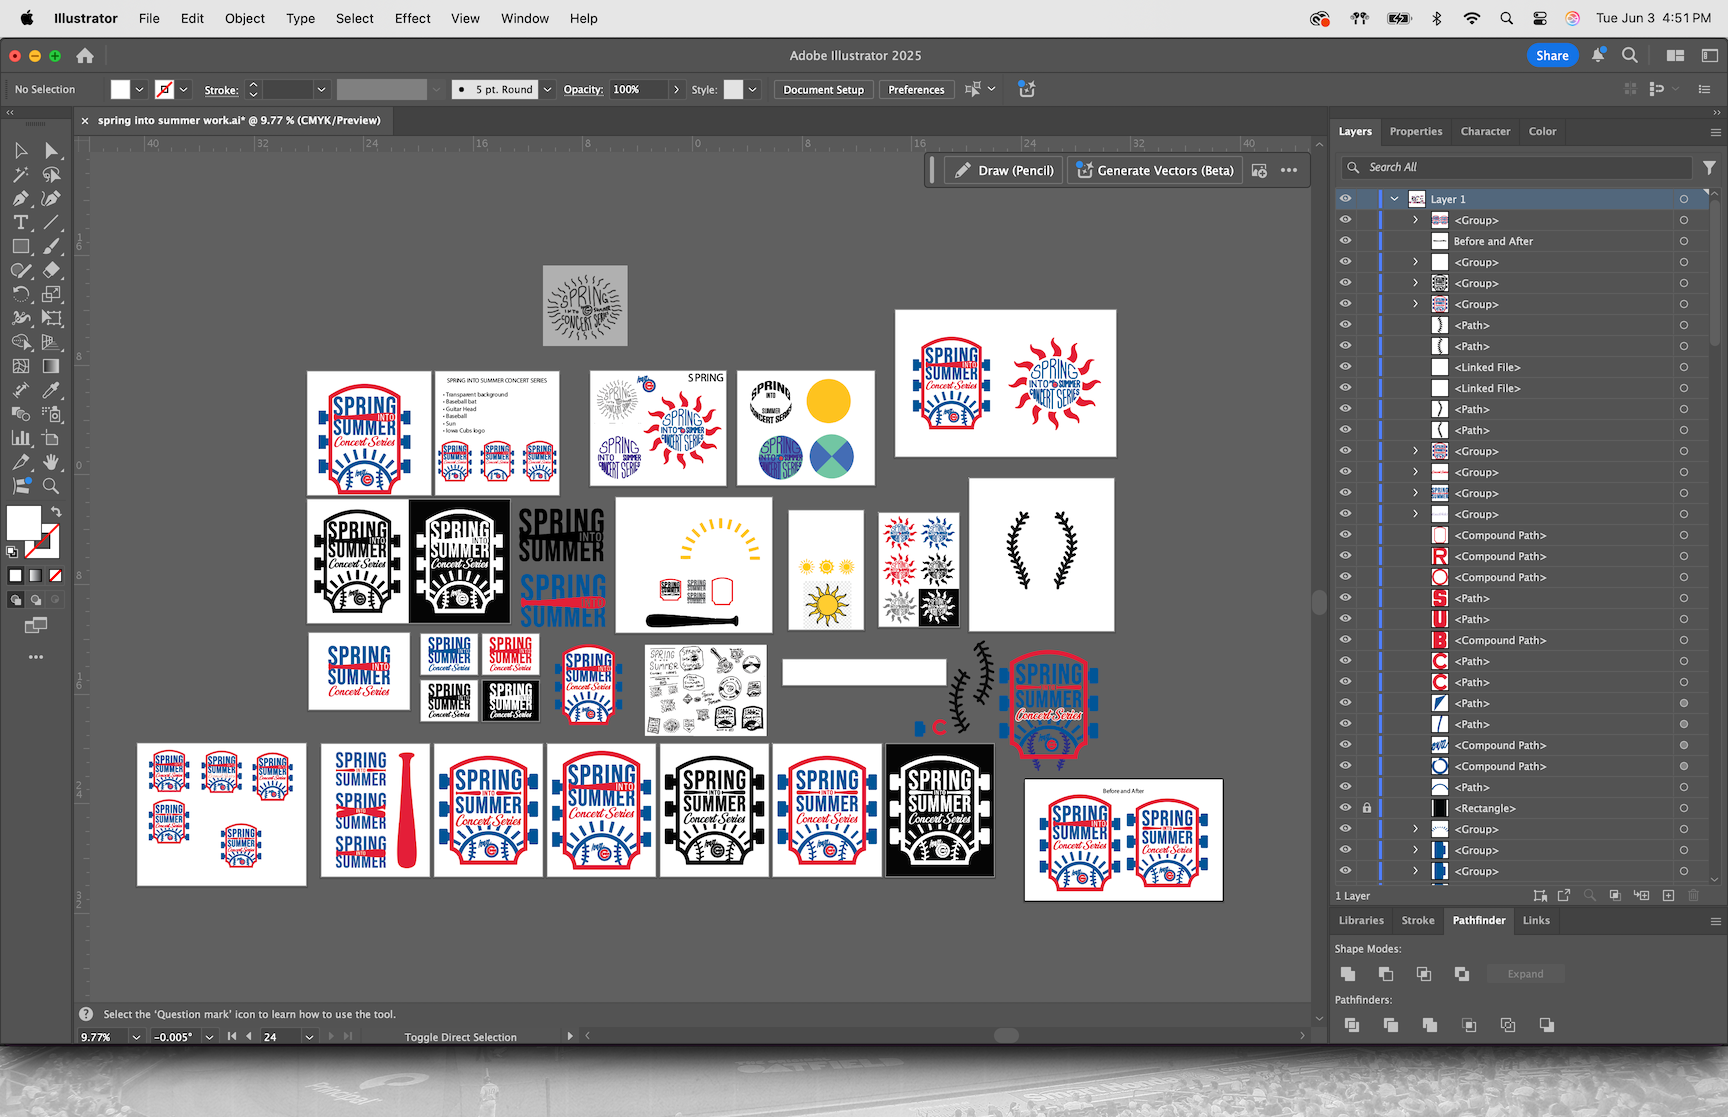This screenshot has height=1117, width=1728.
Task: Create a new layer in Layers panel
Action: (x=1668, y=896)
